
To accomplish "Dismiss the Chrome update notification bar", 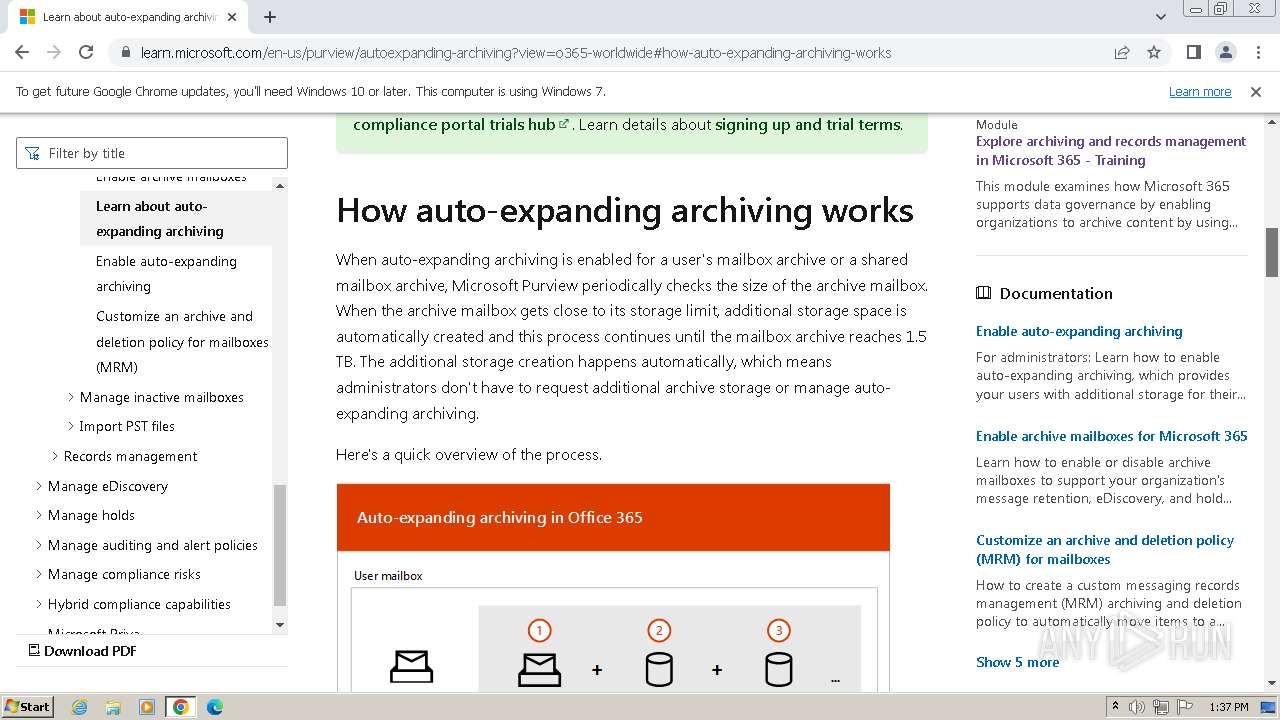I will click(1256, 92).
